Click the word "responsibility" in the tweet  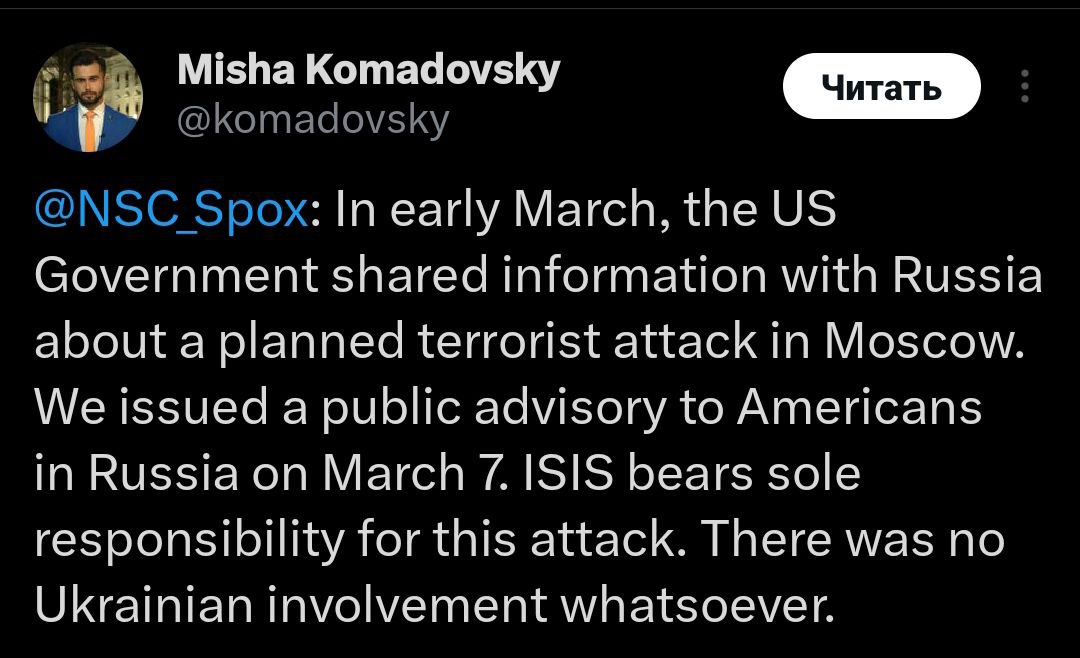174,539
